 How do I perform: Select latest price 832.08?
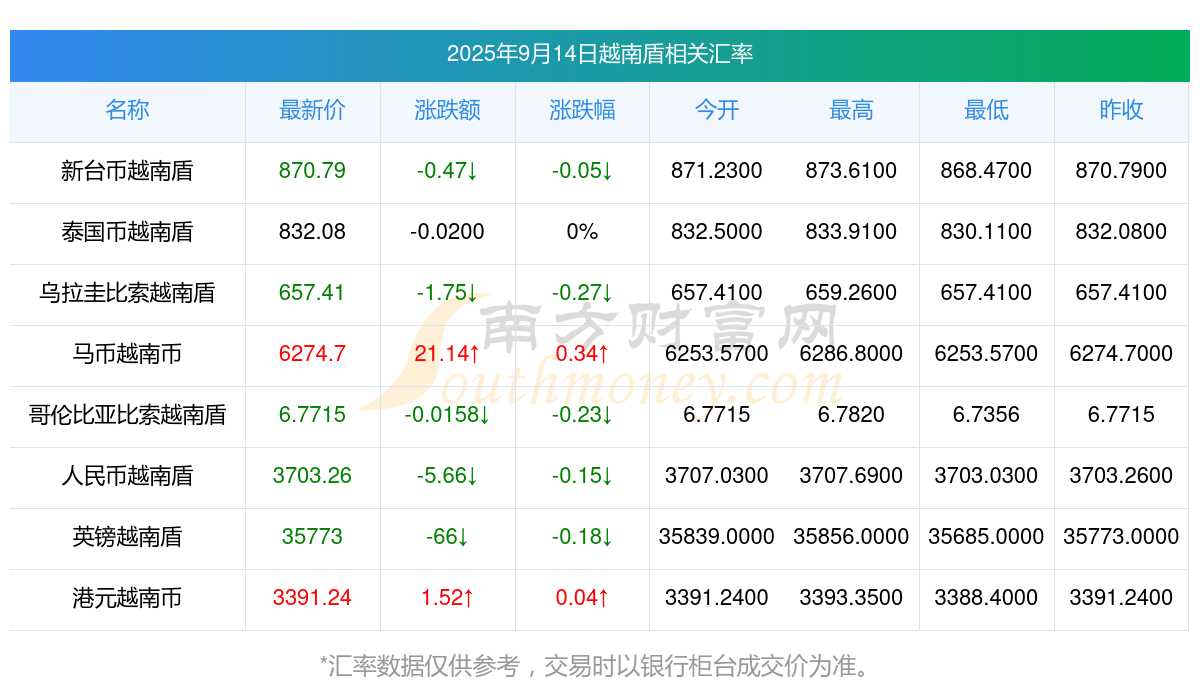point(312,232)
